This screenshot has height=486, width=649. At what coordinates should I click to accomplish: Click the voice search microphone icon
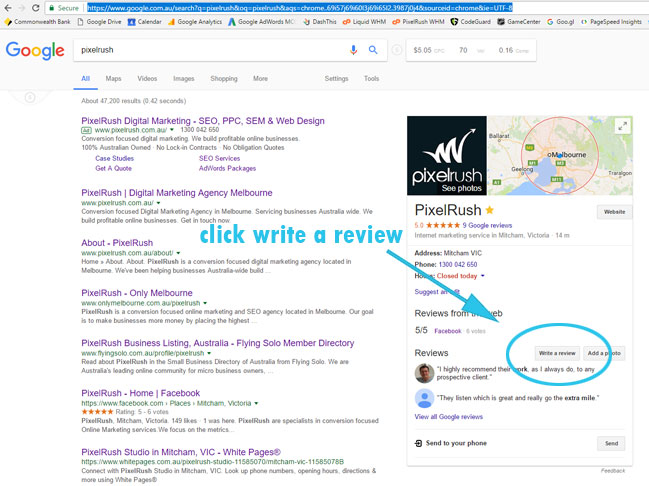click(x=353, y=49)
